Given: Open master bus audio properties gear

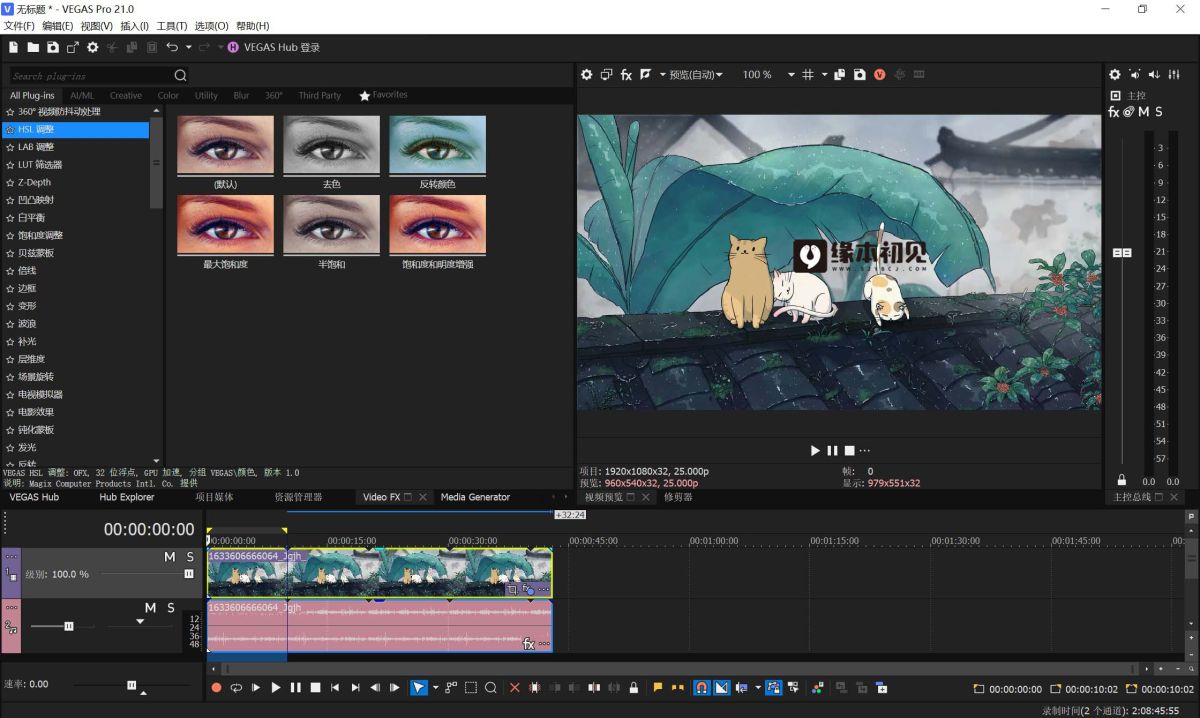Looking at the screenshot, I should click(1115, 74).
